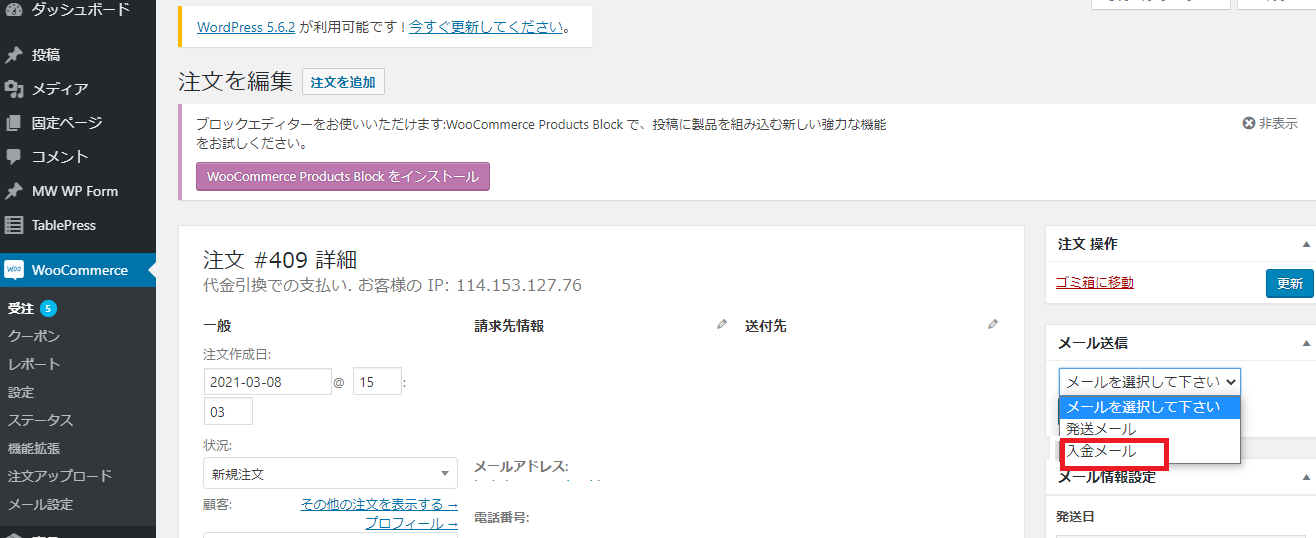Click the pushpin icon beside 投稿

[x=14, y=55]
